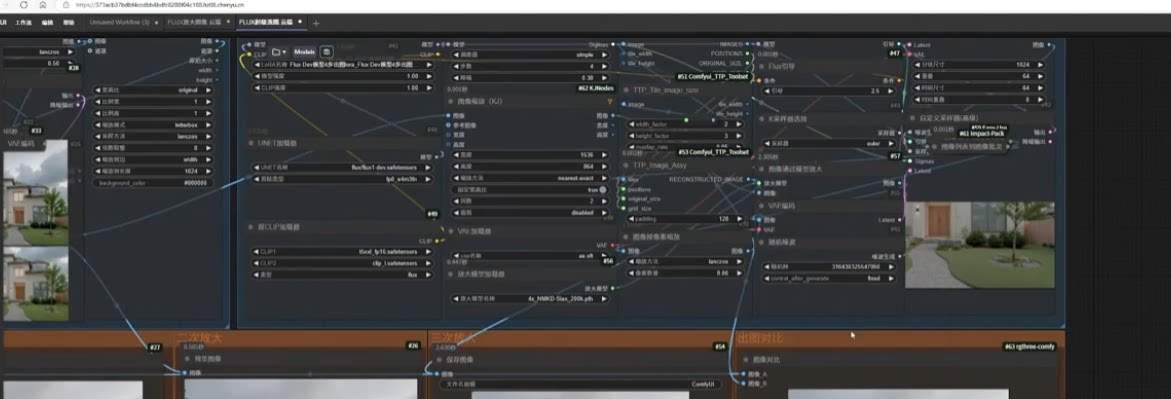
Task: Open control_after_generate fixed dropdown
Action: tap(828, 278)
